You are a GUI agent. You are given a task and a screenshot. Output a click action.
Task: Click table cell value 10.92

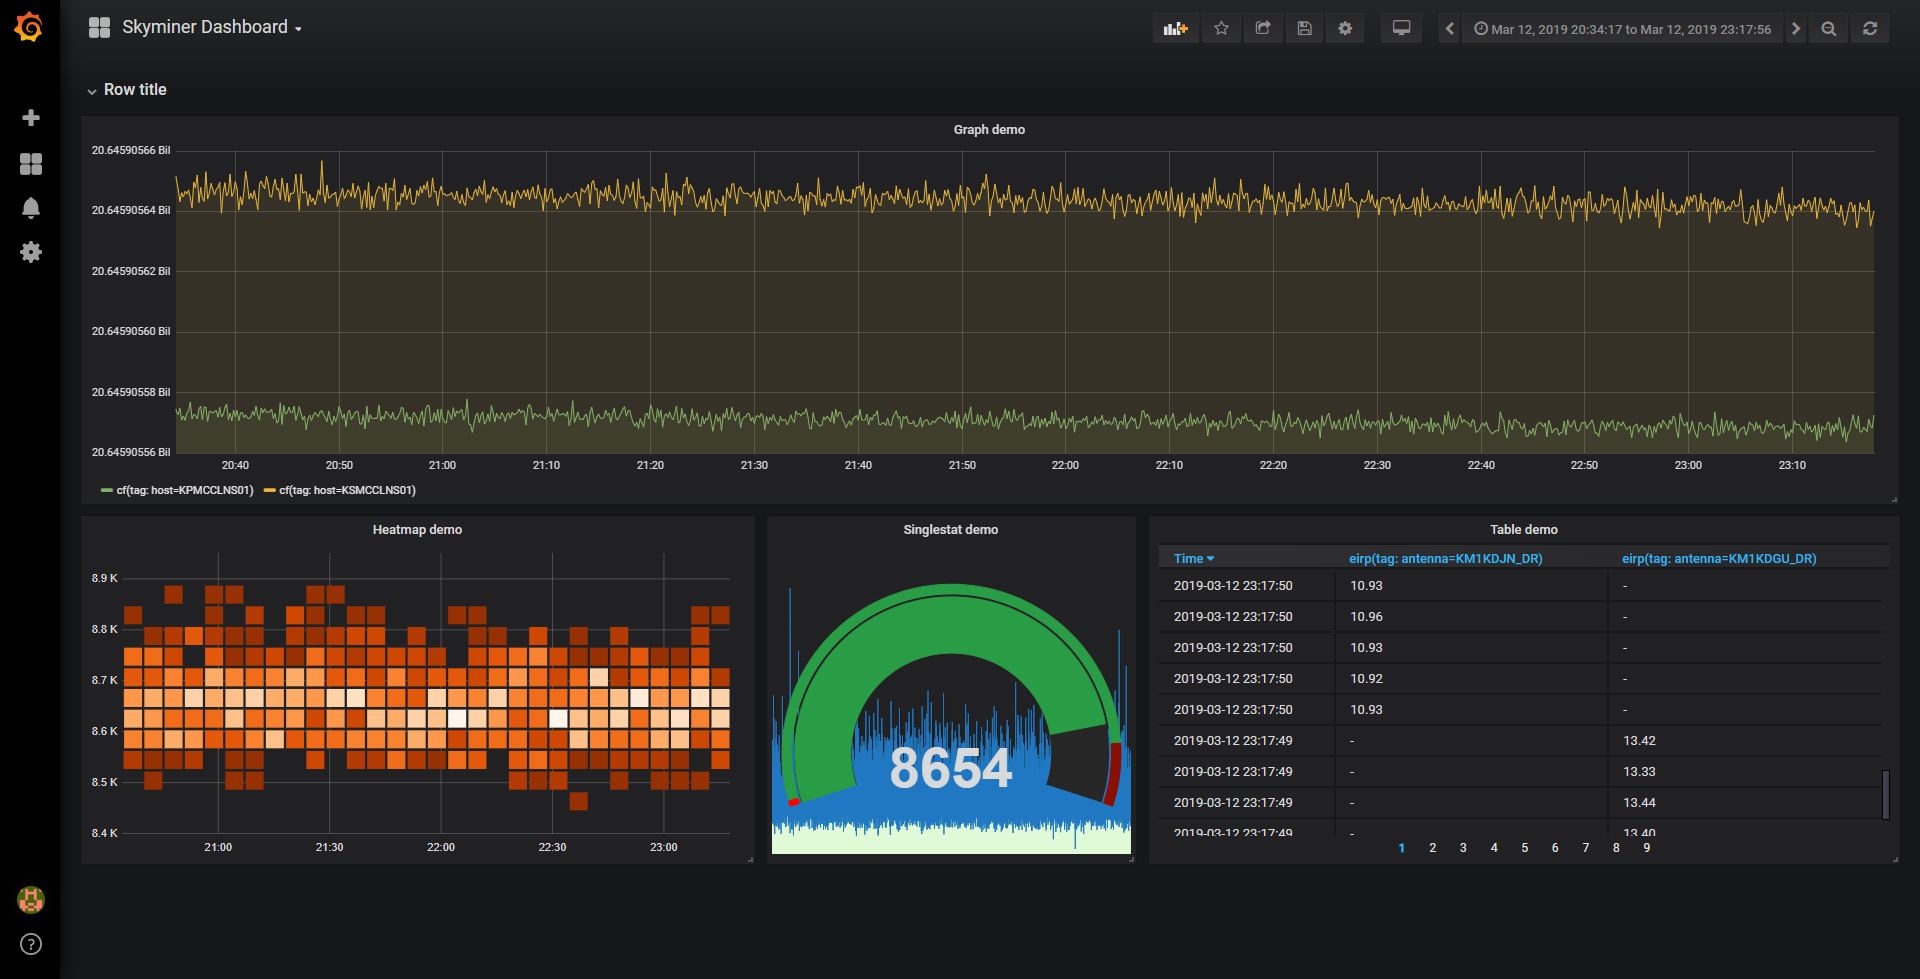tap(1367, 679)
